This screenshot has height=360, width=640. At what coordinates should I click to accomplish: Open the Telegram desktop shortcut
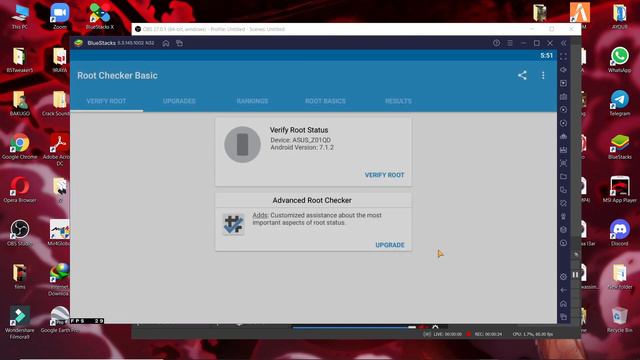[x=620, y=103]
